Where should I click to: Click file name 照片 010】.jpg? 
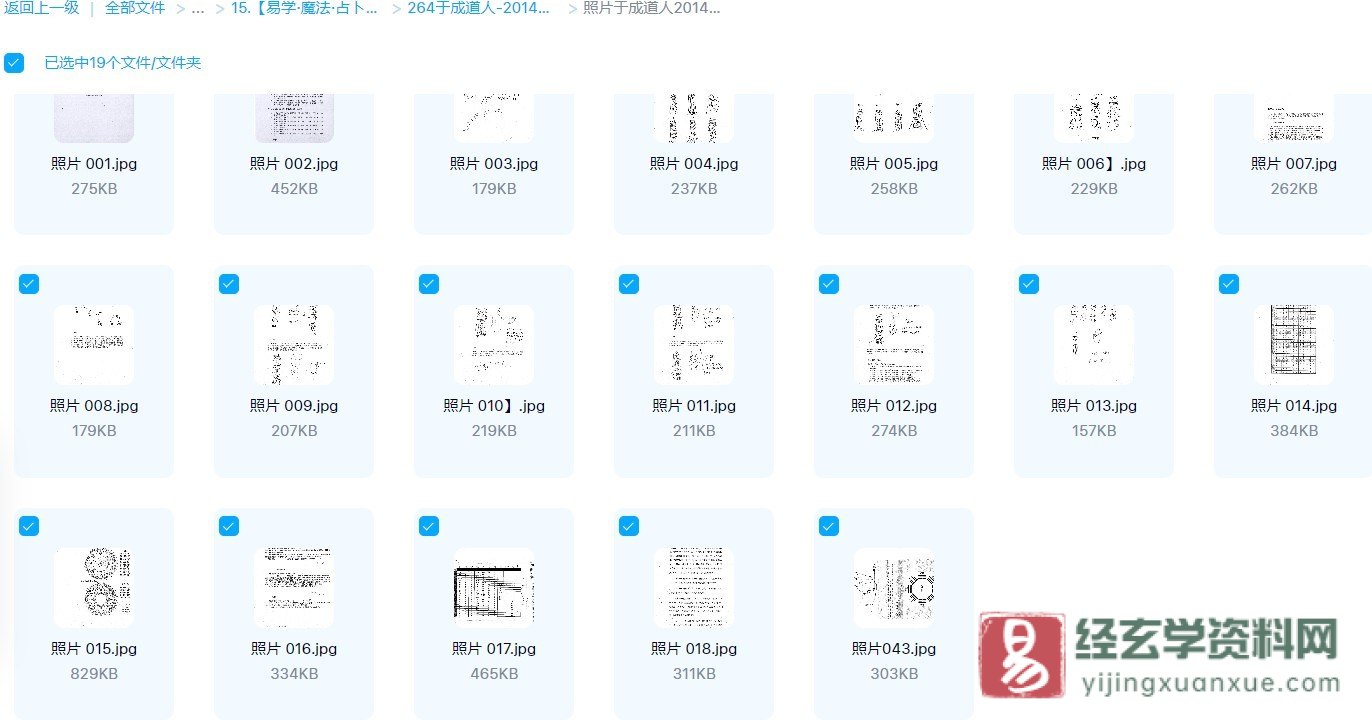click(494, 406)
